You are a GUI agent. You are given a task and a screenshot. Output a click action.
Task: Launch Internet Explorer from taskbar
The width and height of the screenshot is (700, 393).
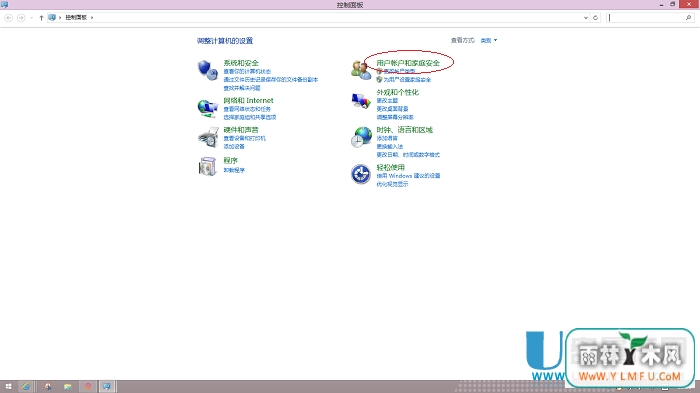click(x=26, y=387)
